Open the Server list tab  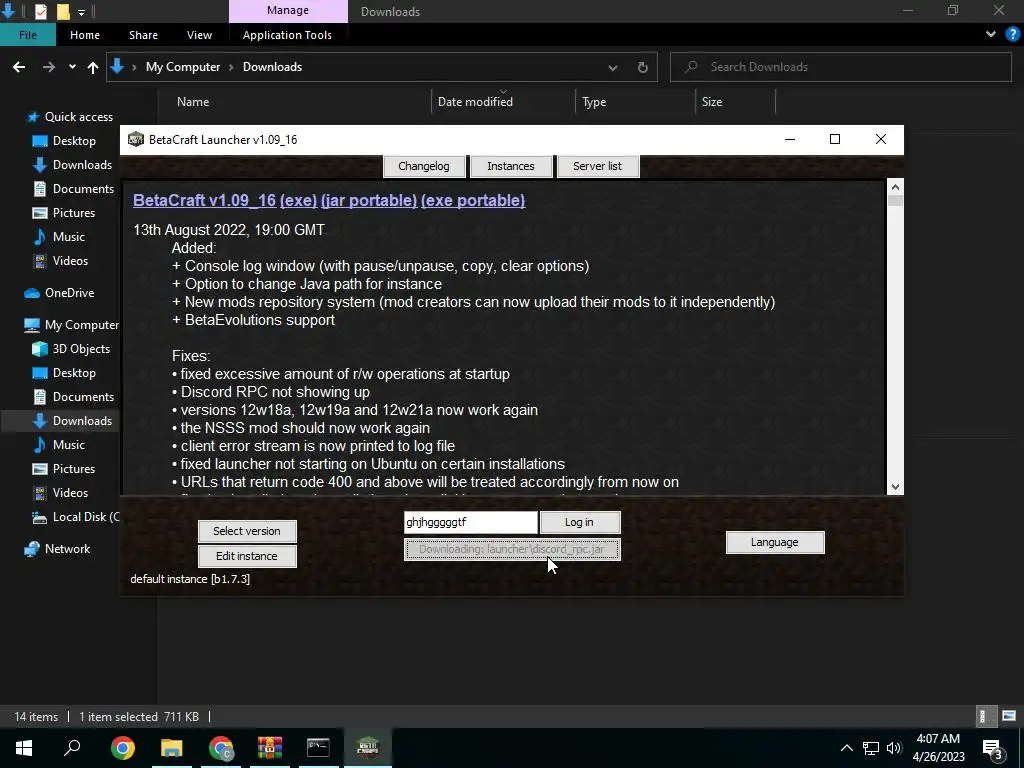[598, 166]
